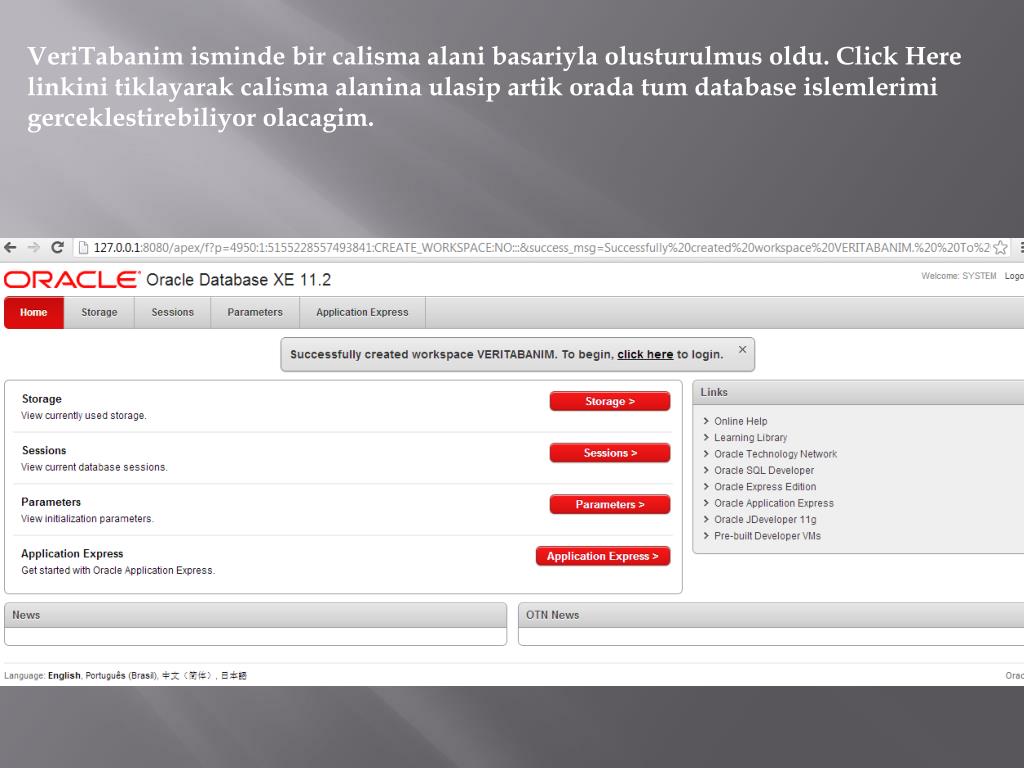Click the OTN News panel header
Viewport: 1024px width, 768px height.
click(x=771, y=615)
